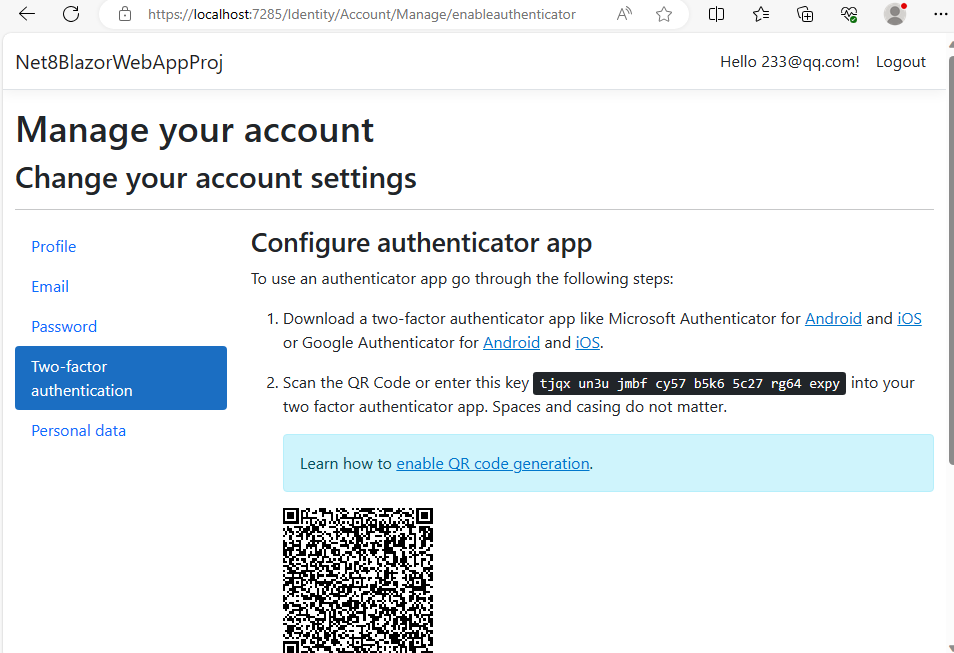Open the enable QR code generation link

(x=493, y=464)
